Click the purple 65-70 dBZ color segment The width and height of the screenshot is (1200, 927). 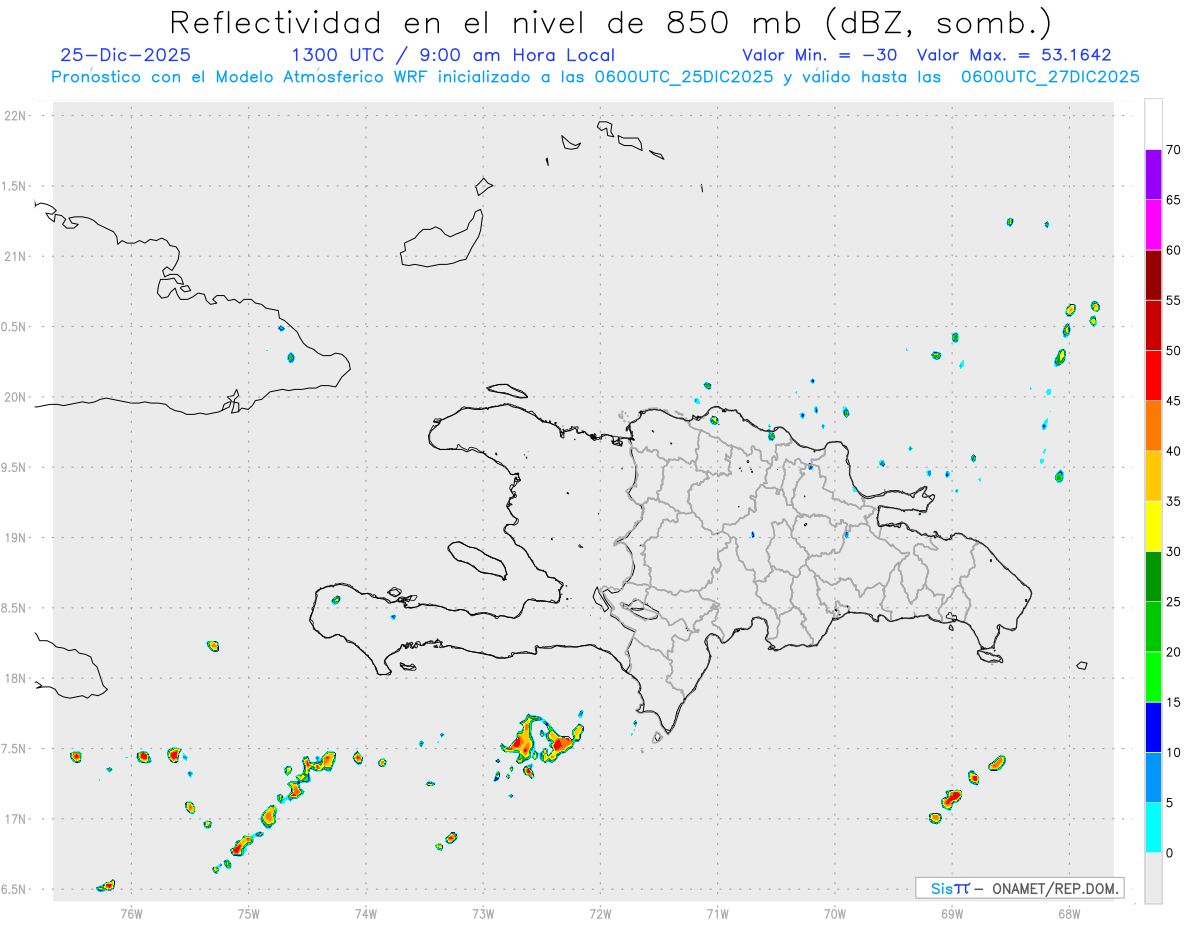[1153, 175]
